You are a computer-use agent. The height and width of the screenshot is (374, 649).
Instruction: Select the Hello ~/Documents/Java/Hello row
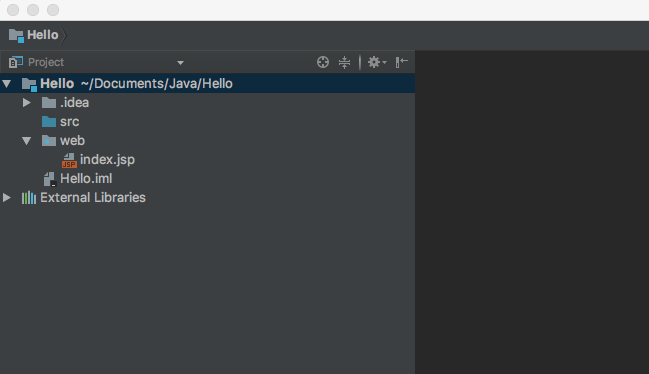tap(207, 84)
